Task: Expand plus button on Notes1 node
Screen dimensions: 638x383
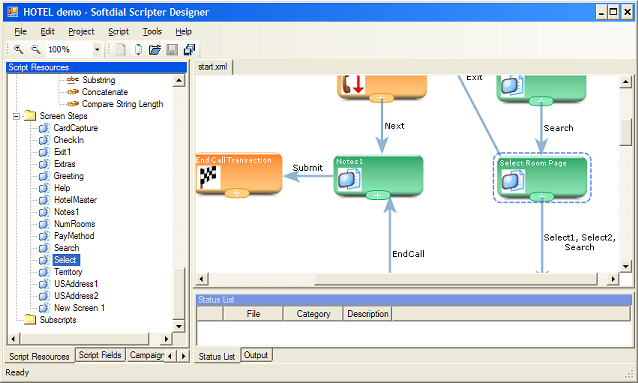Action: point(378,195)
